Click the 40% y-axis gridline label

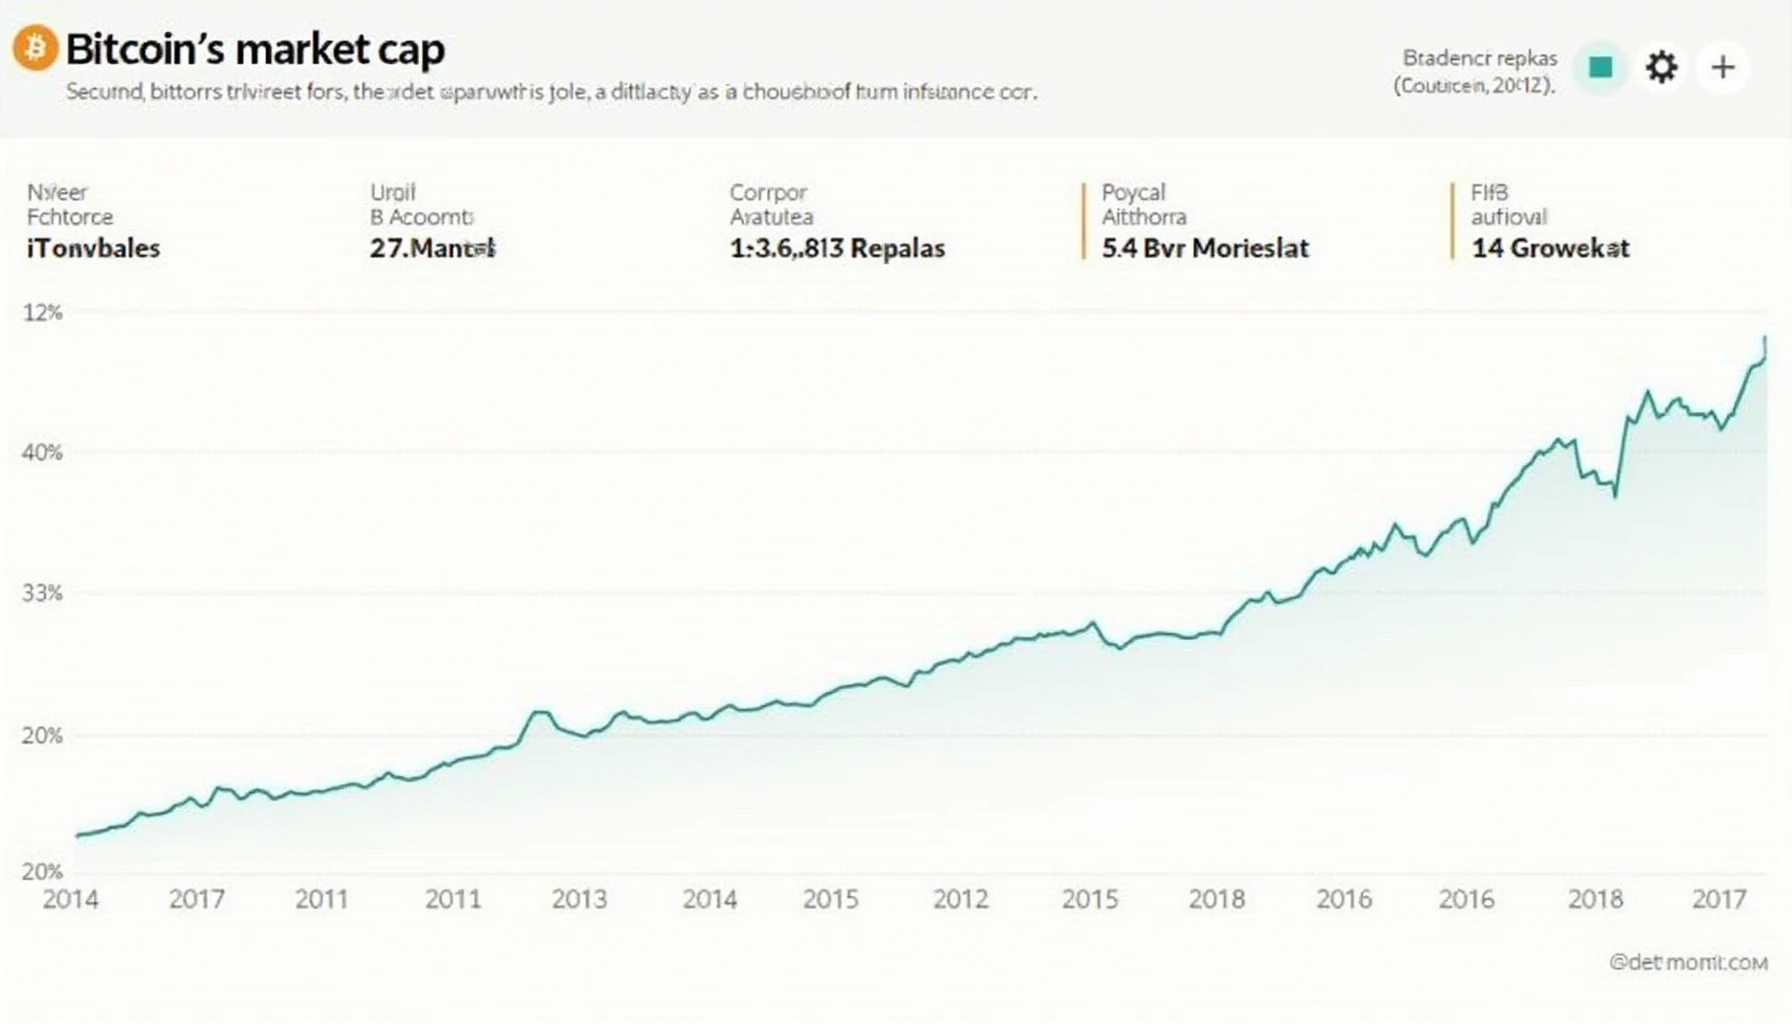[x=42, y=452]
